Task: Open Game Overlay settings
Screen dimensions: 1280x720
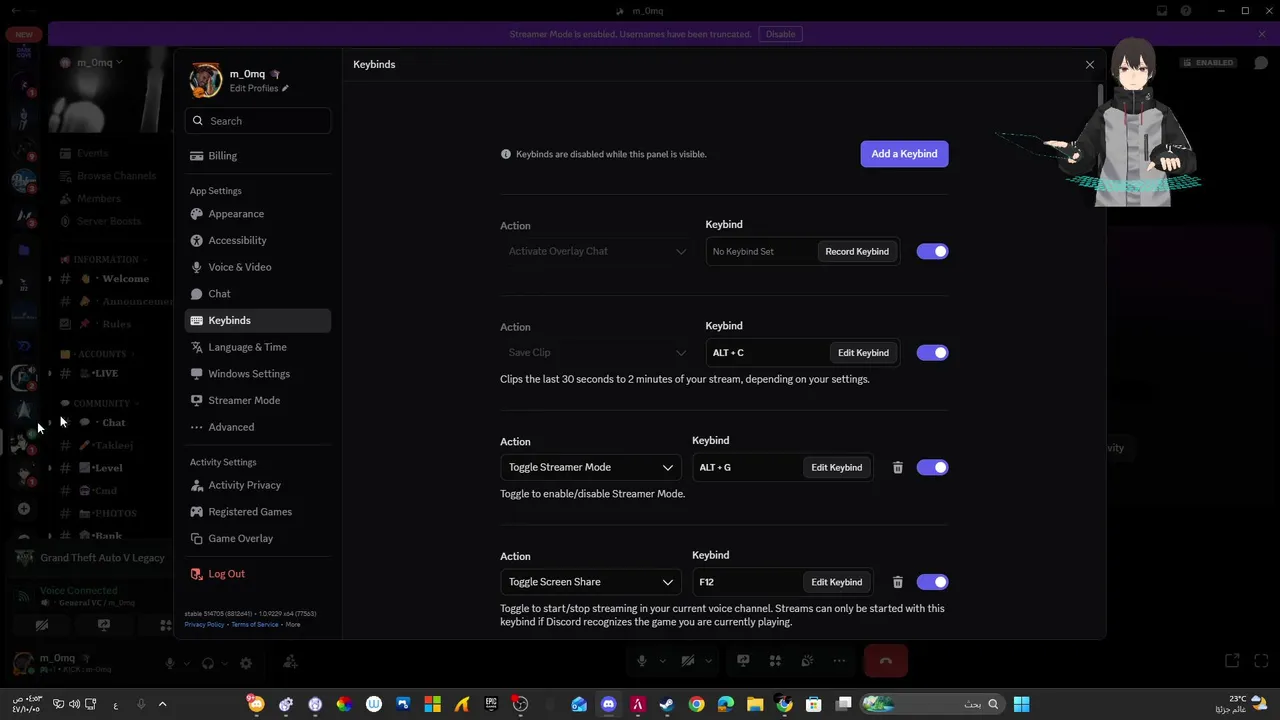Action: coord(258,538)
